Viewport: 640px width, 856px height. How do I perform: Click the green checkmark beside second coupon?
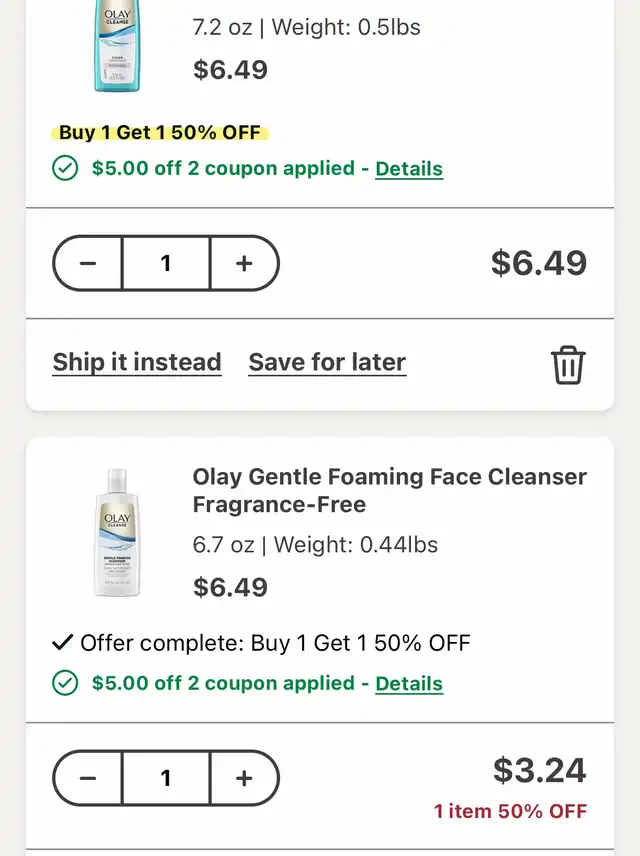(65, 683)
